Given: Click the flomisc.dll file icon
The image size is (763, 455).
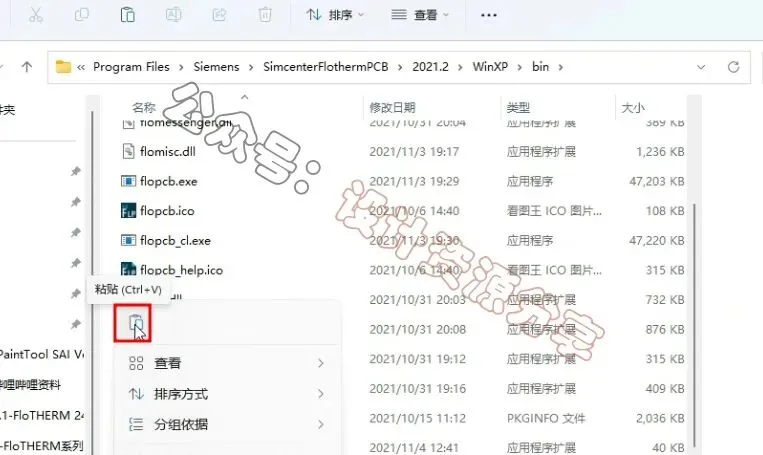Looking at the screenshot, I should pos(128,151).
